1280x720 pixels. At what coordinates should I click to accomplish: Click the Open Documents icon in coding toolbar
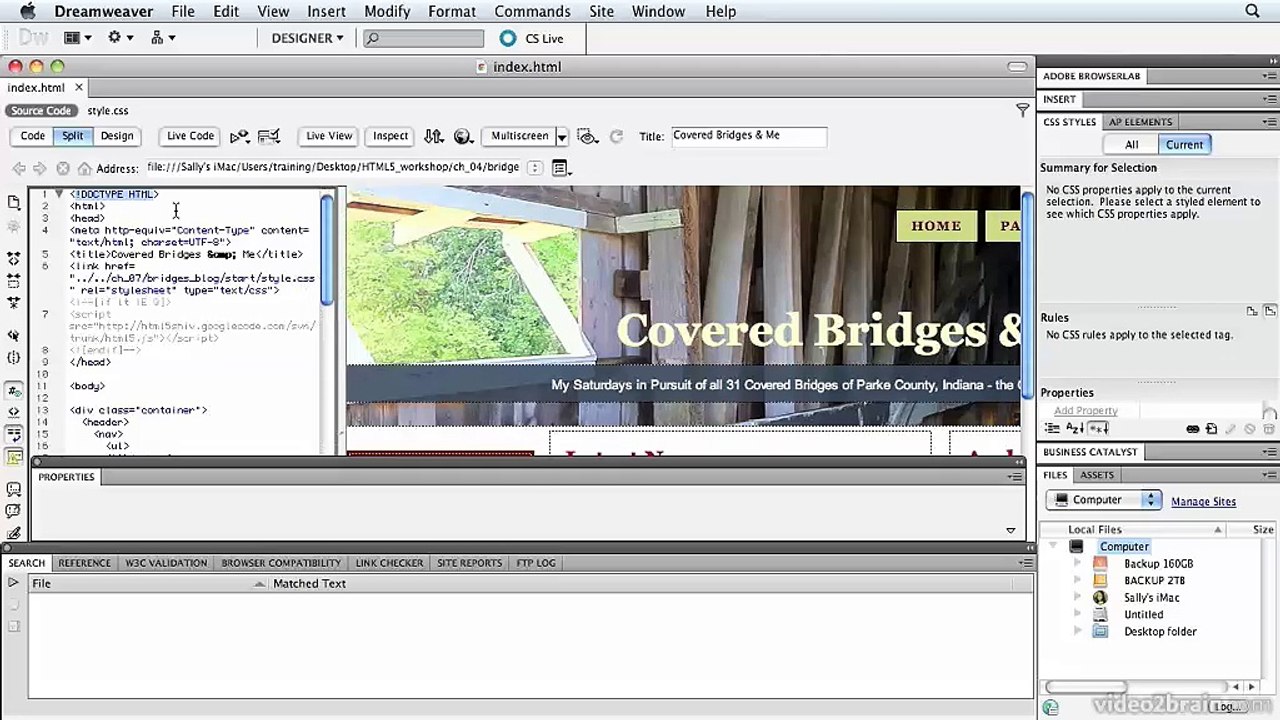(14, 202)
